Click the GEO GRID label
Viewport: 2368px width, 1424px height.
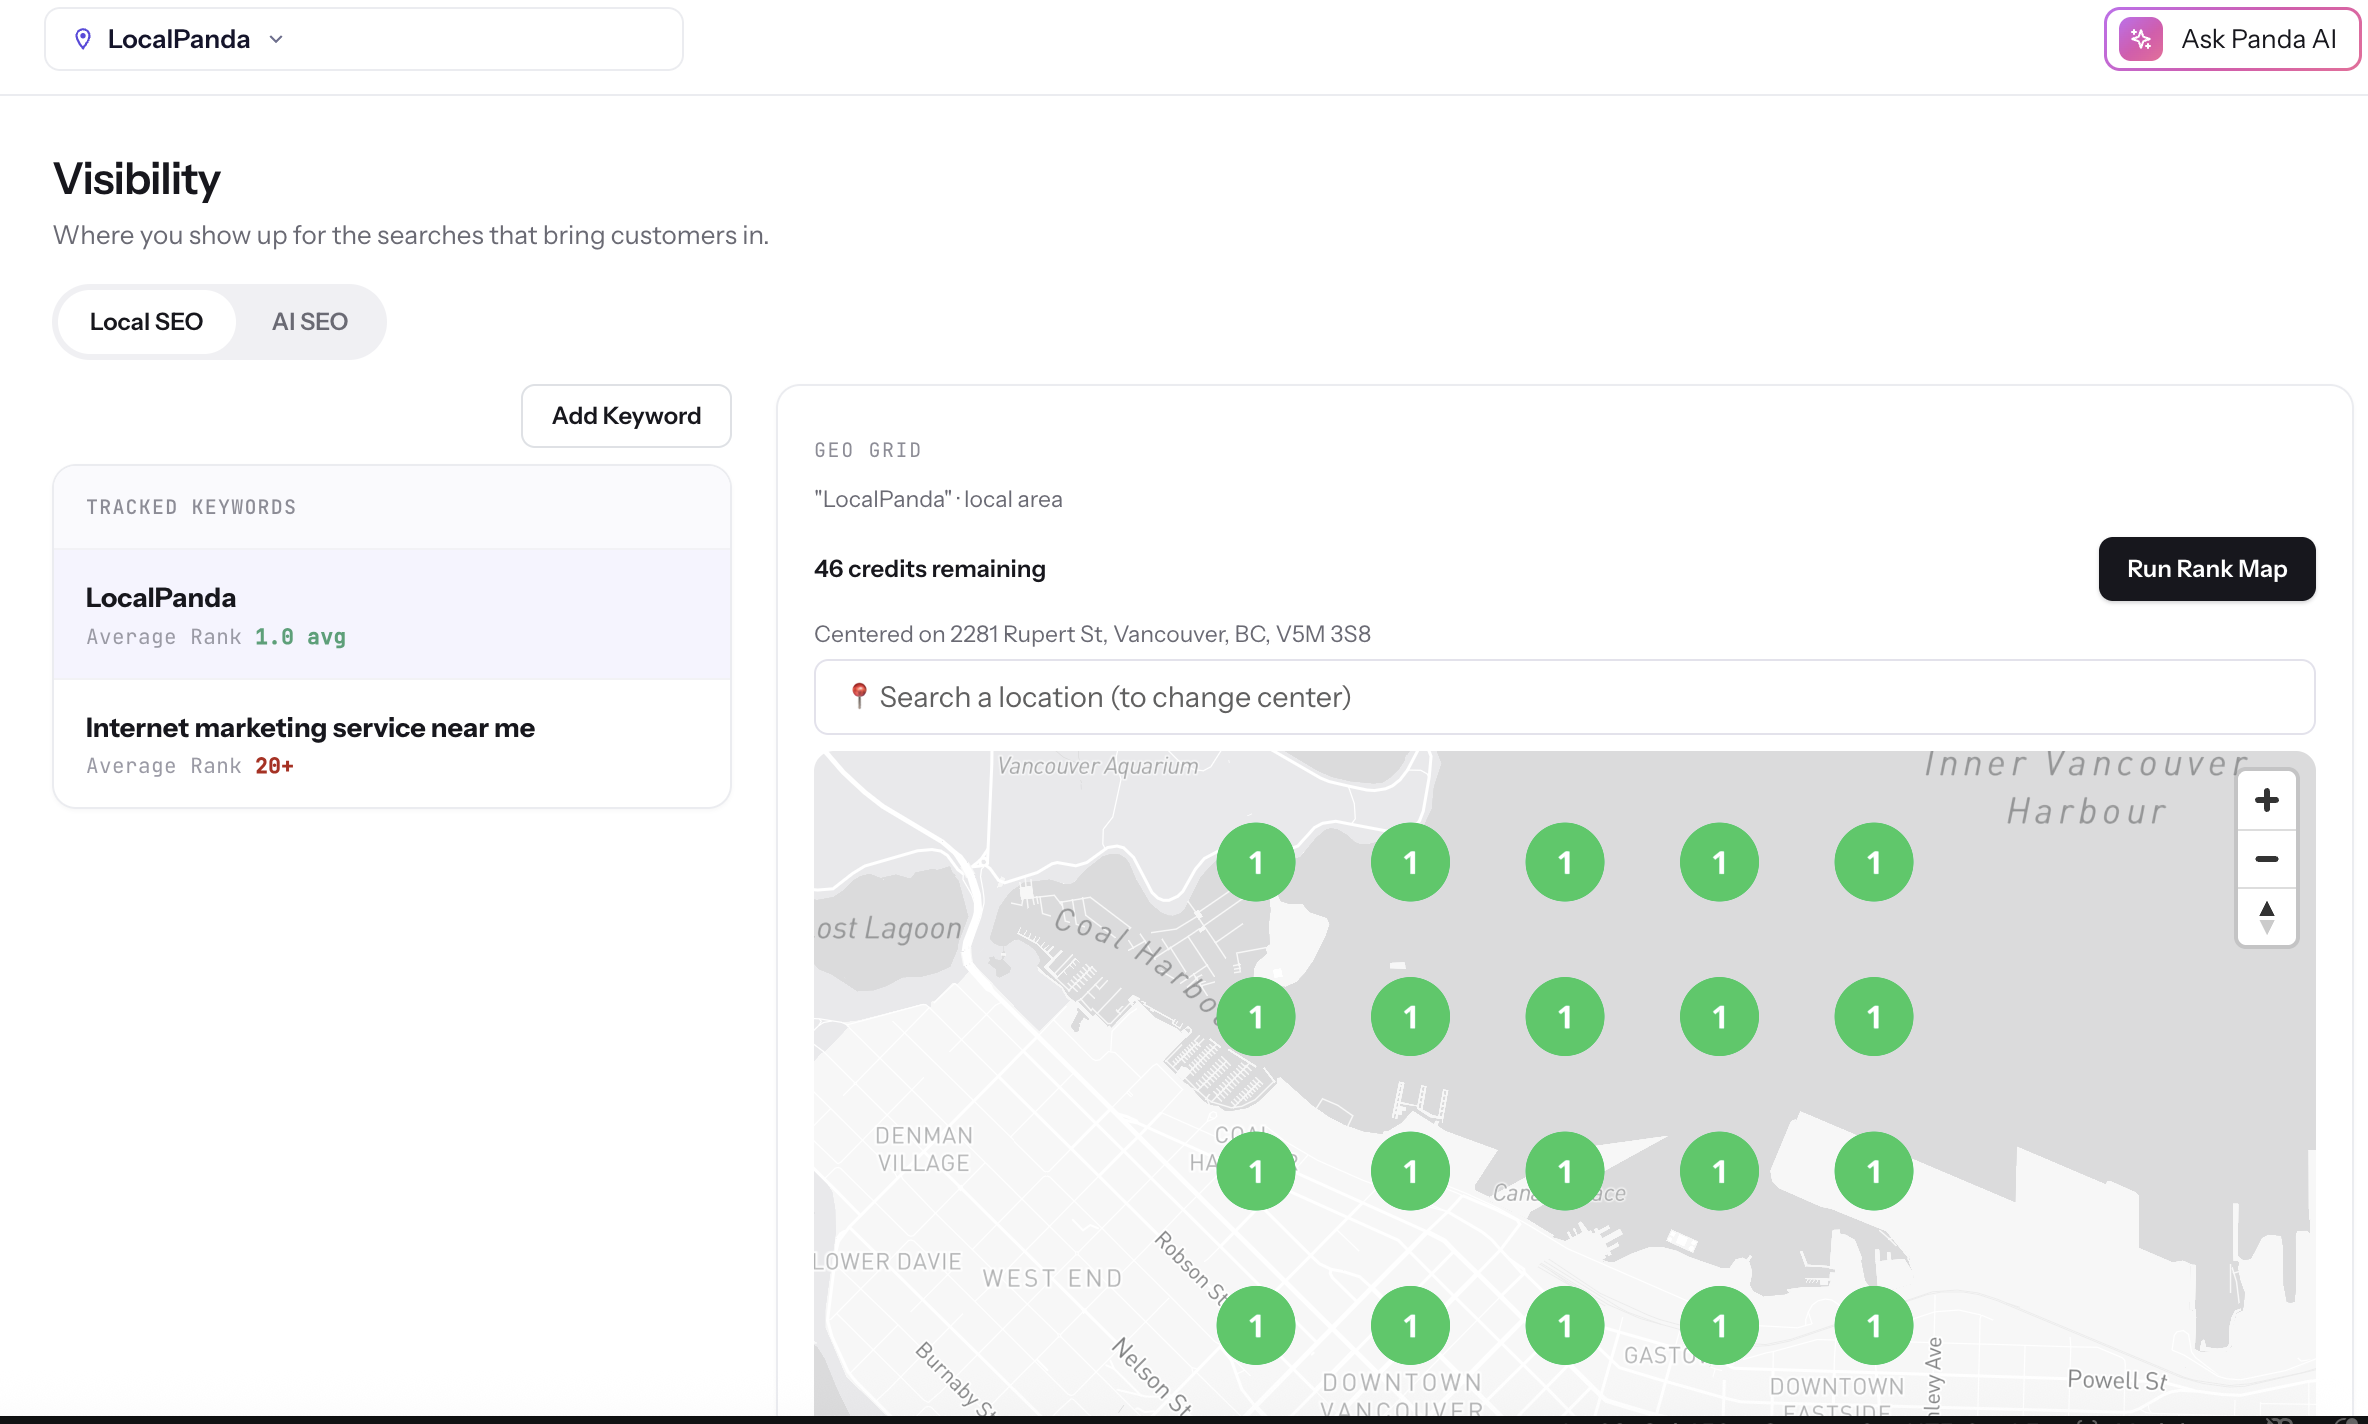click(868, 450)
